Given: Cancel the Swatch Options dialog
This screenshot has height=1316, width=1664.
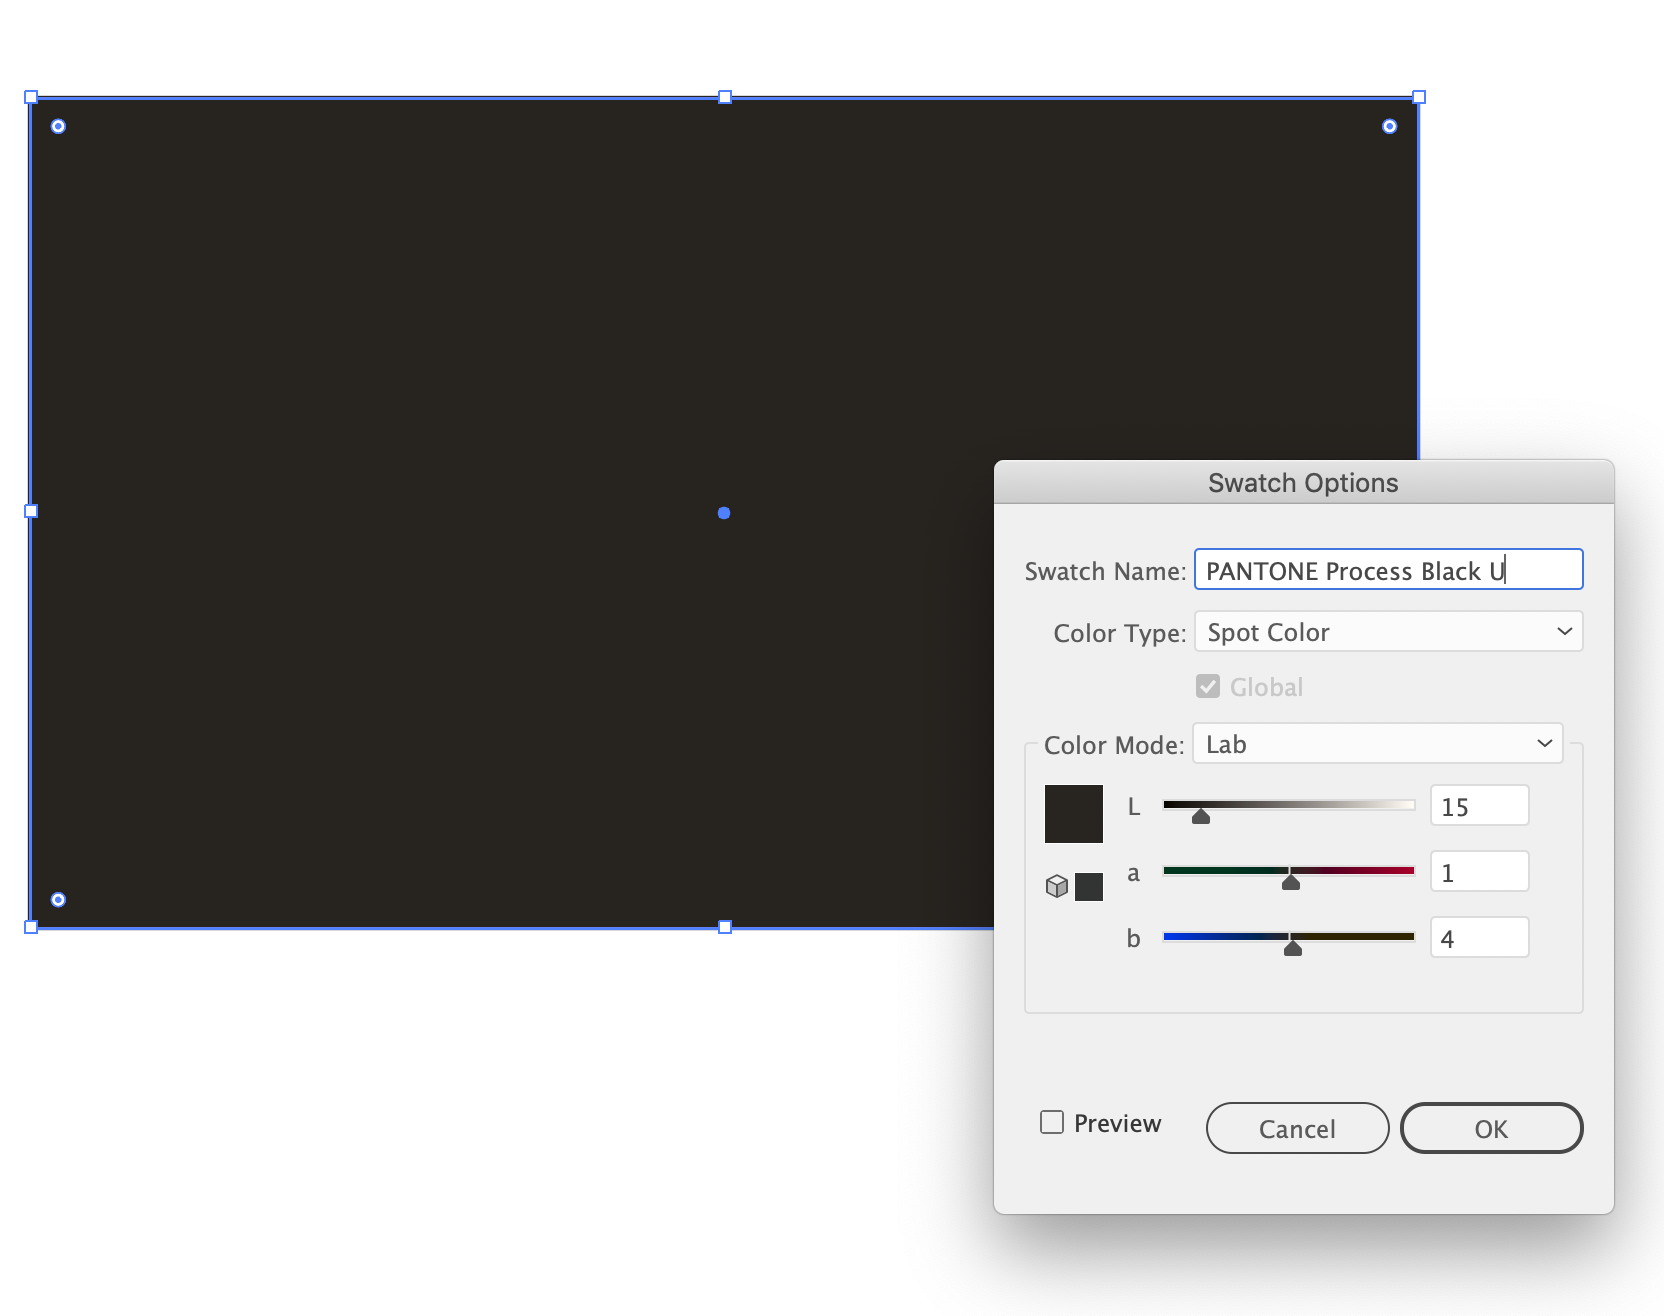Looking at the screenshot, I should coord(1297,1128).
